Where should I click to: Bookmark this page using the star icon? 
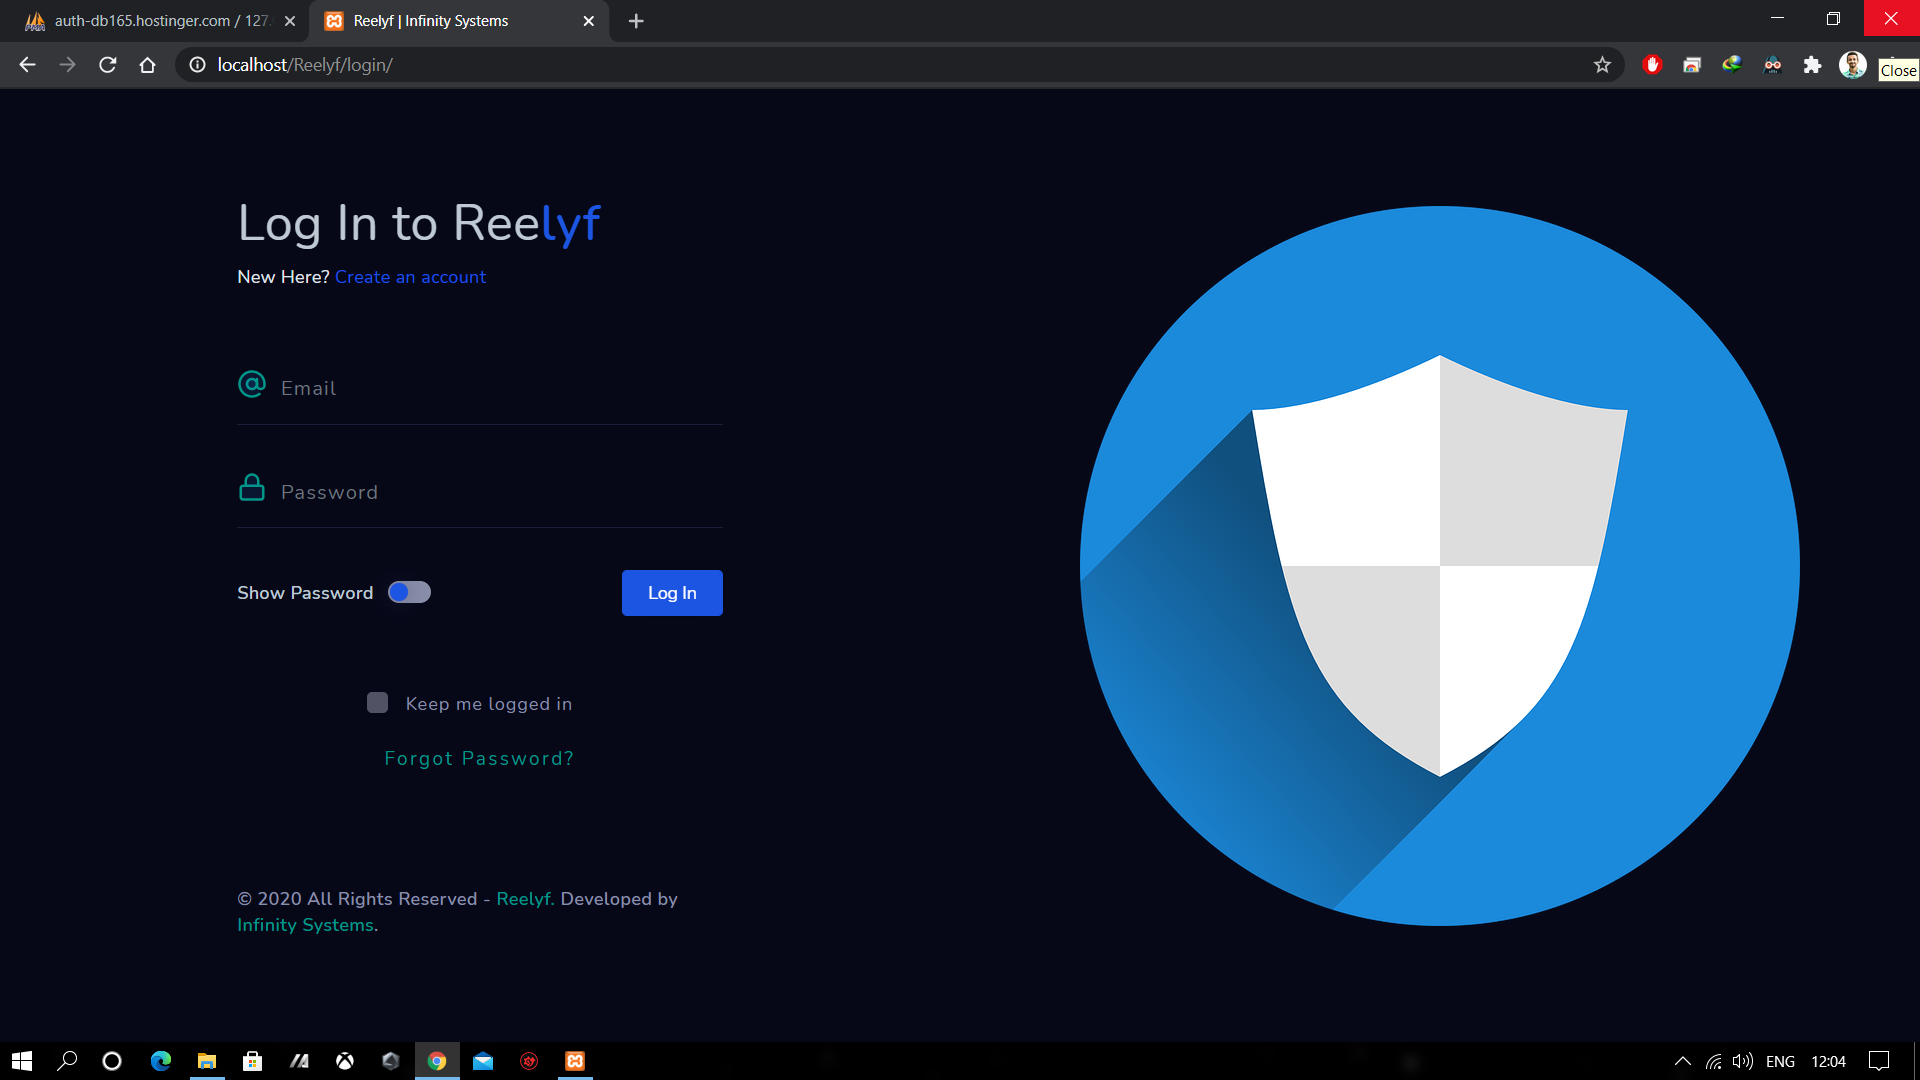click(x=1603, y=65)
